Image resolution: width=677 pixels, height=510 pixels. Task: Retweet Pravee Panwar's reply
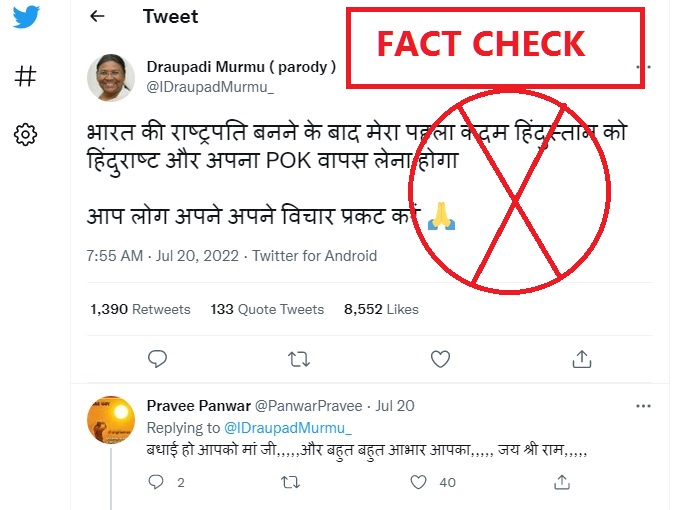pyautogui.click(x=290, y=482)
